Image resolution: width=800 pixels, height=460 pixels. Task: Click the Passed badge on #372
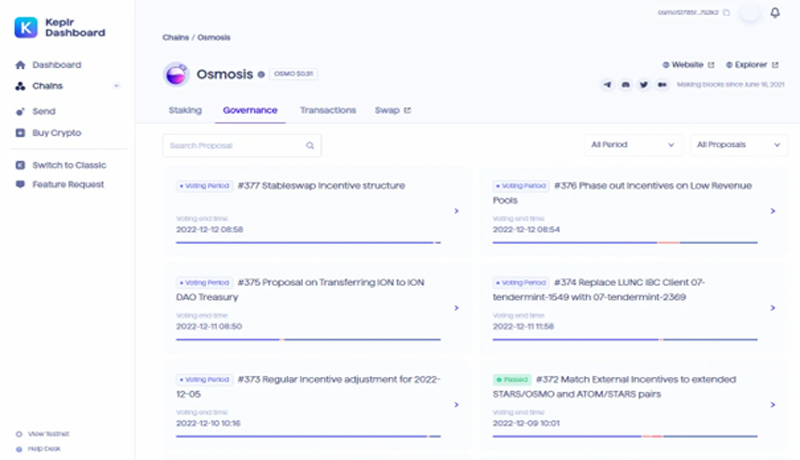pyautogui.click(x=512, y=379)
